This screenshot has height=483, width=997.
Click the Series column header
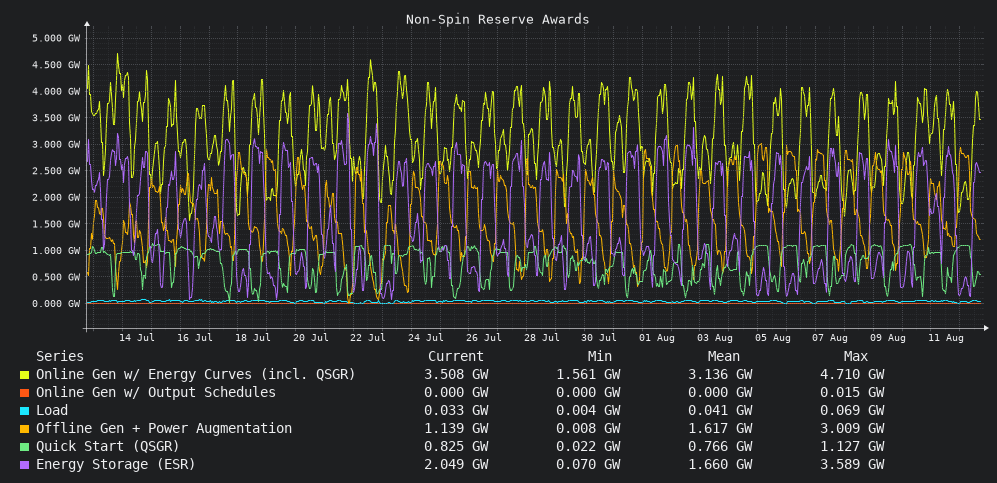pyautogui.click(x=60, y=357)
